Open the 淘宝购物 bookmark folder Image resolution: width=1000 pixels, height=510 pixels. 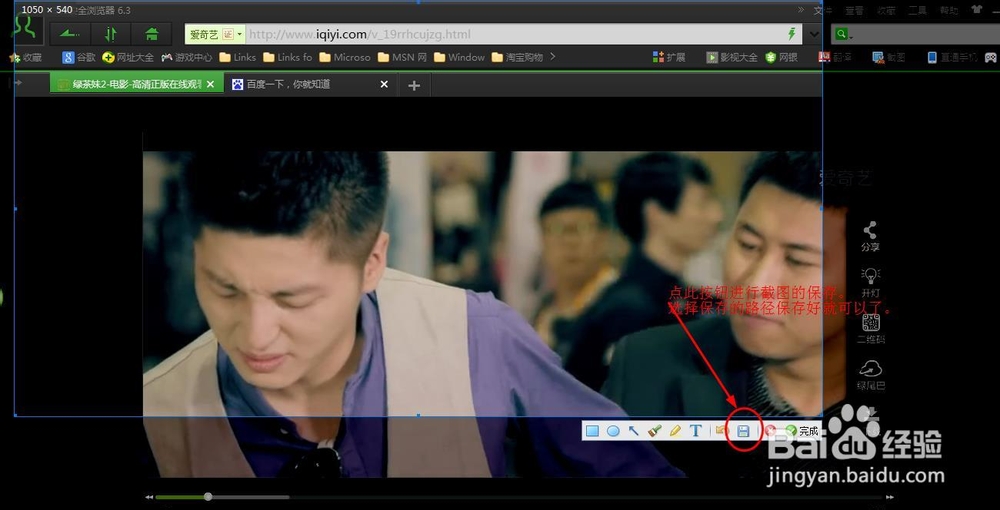pos(517,57)
